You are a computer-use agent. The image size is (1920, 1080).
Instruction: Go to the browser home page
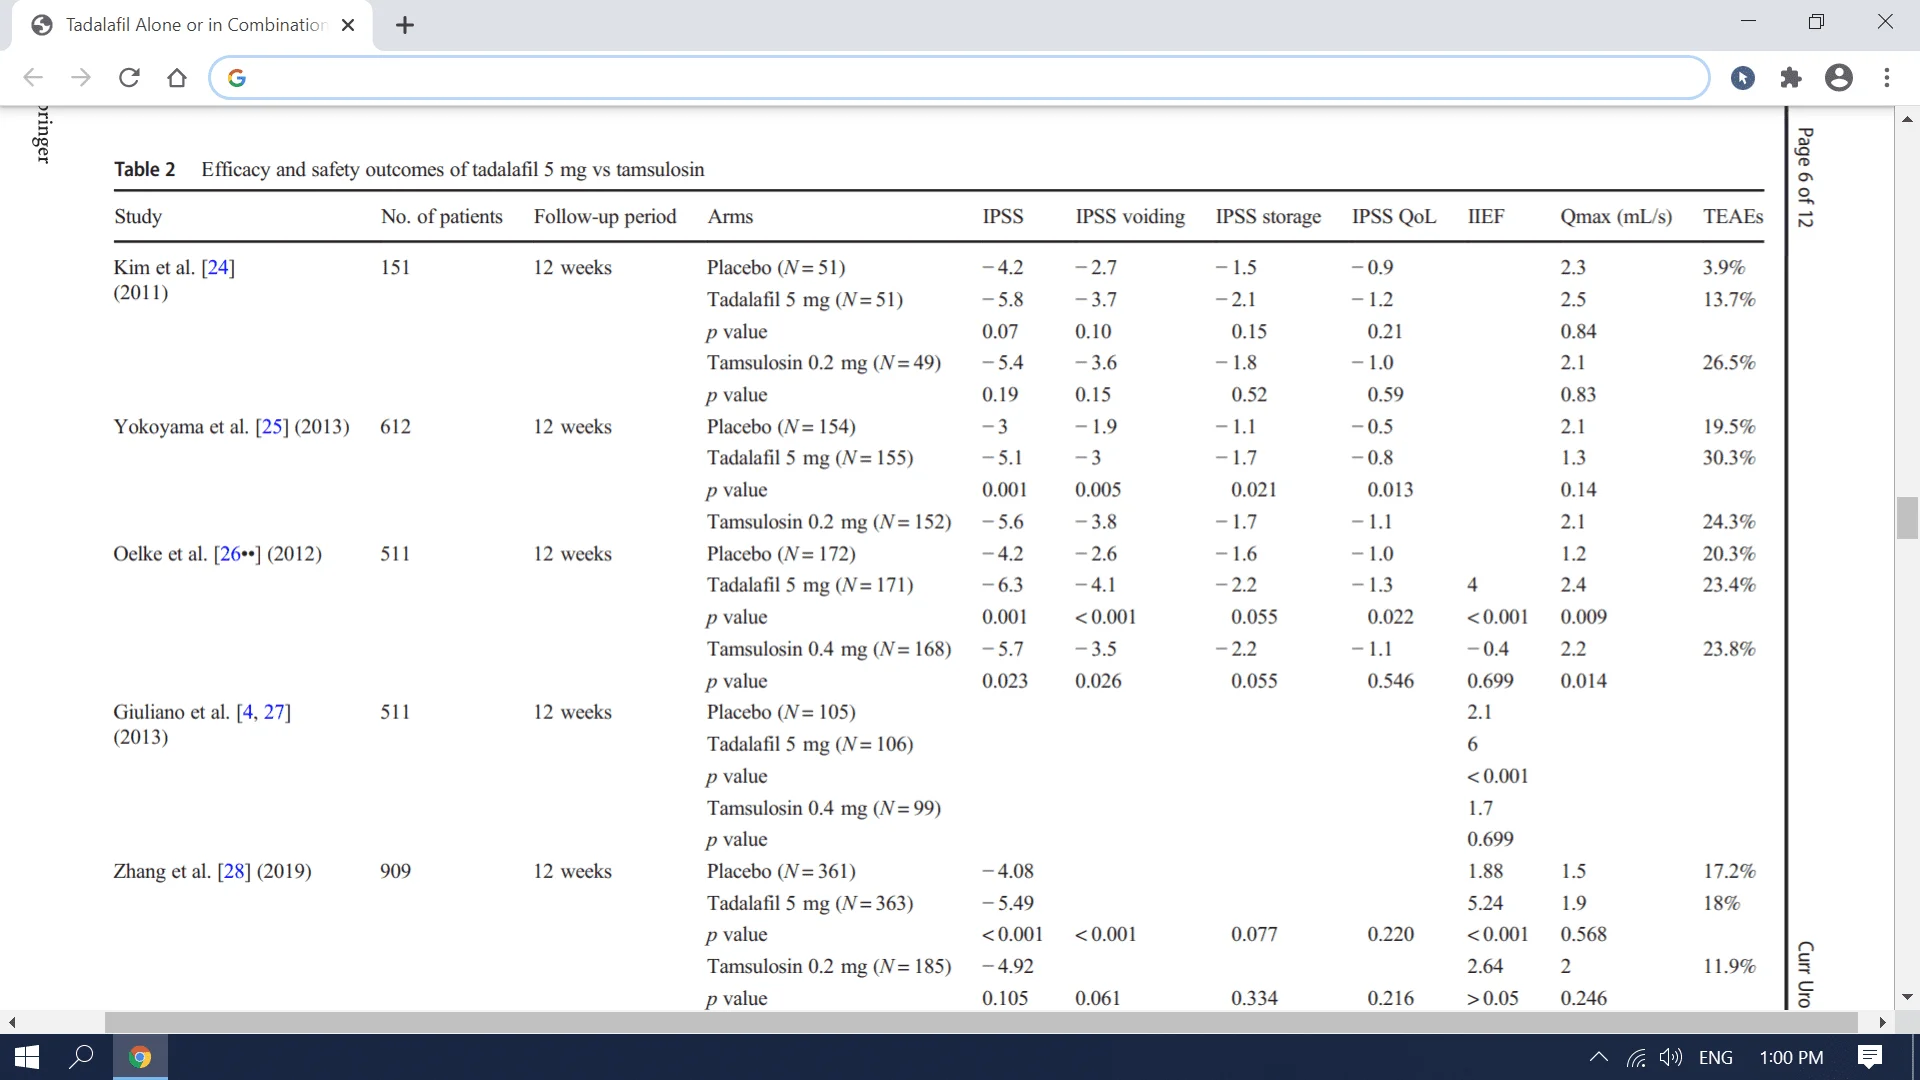(177, 78)
